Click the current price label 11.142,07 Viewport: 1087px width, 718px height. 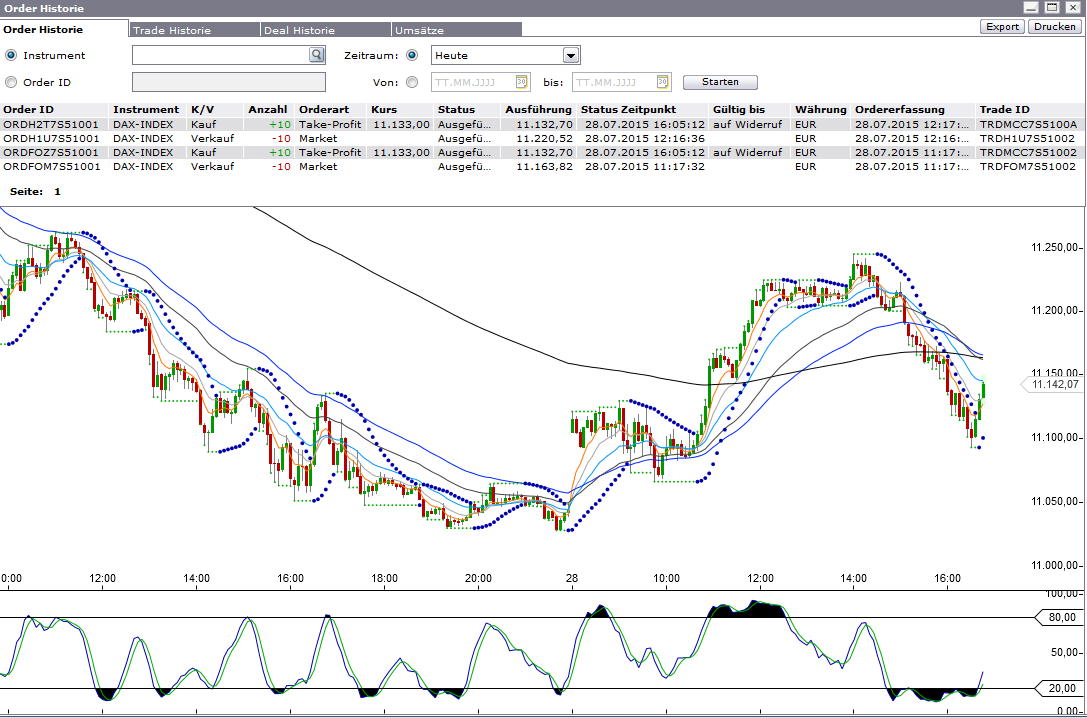(1055, 384)
